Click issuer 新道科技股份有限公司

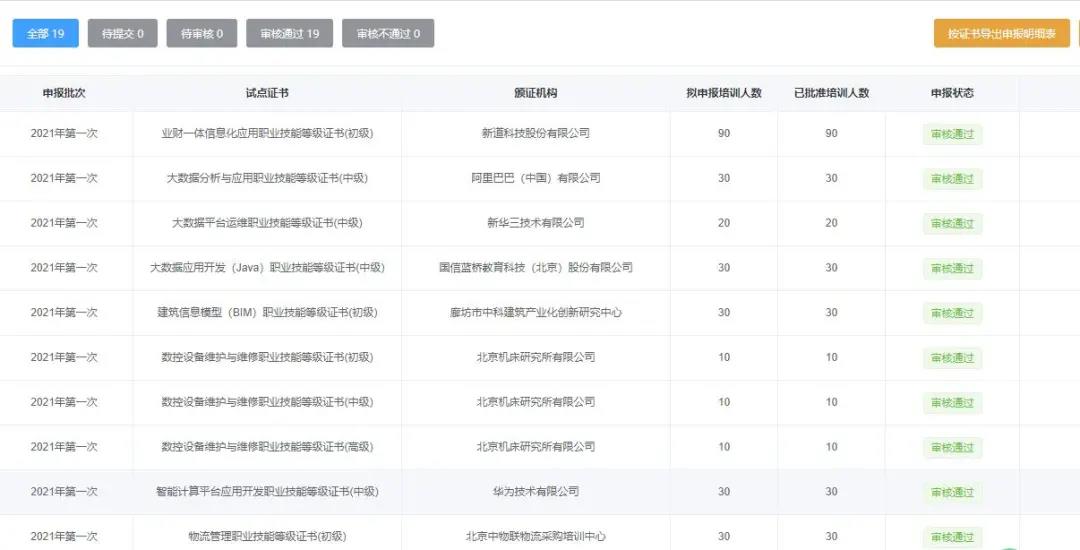point(536,134)
